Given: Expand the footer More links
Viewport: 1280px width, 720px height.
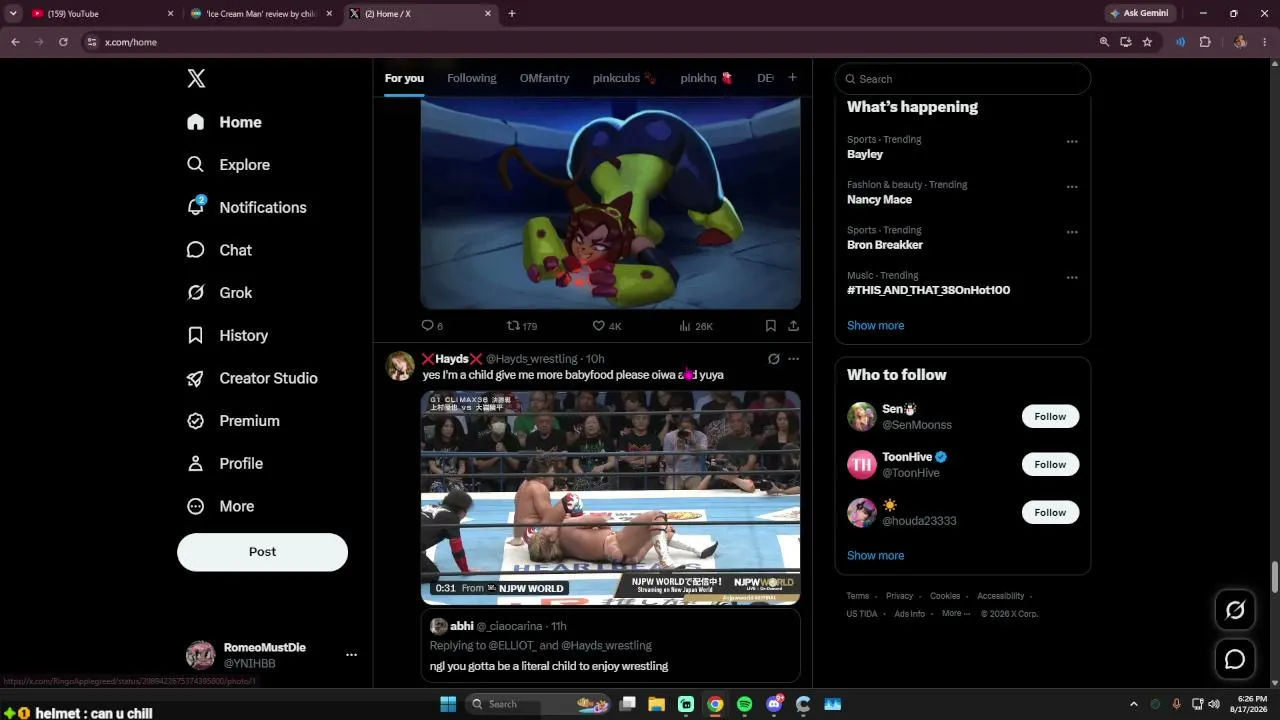Looking at the screenshot, I should [955, 613].
